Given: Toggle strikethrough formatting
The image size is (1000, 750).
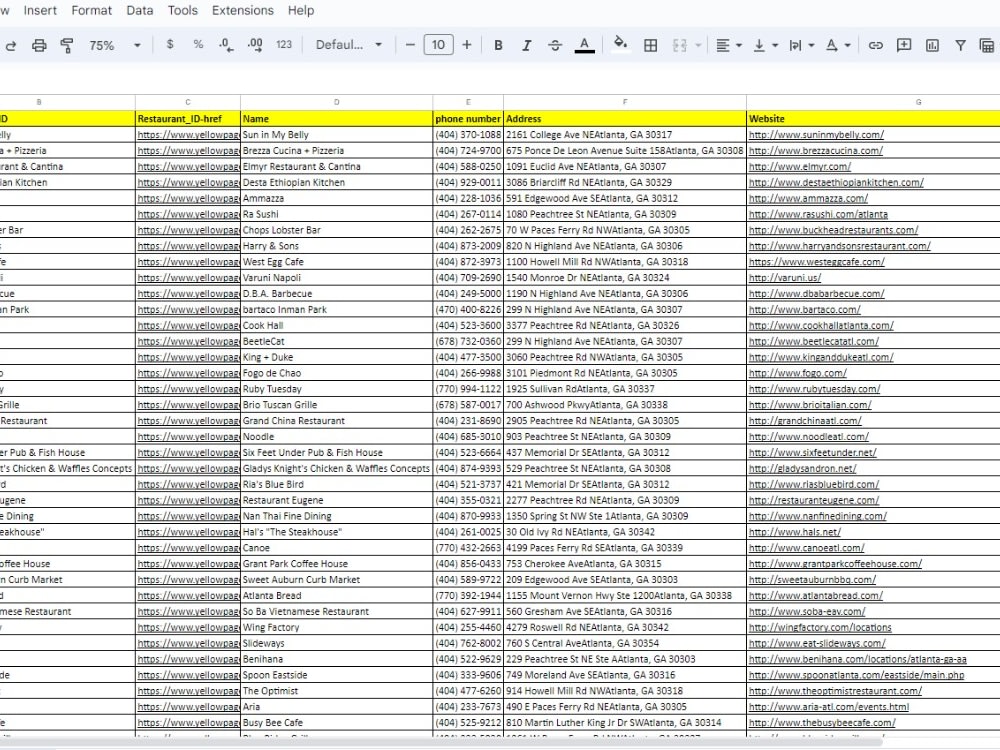Looking at the screenshot, I should click(x=555, y=45).
